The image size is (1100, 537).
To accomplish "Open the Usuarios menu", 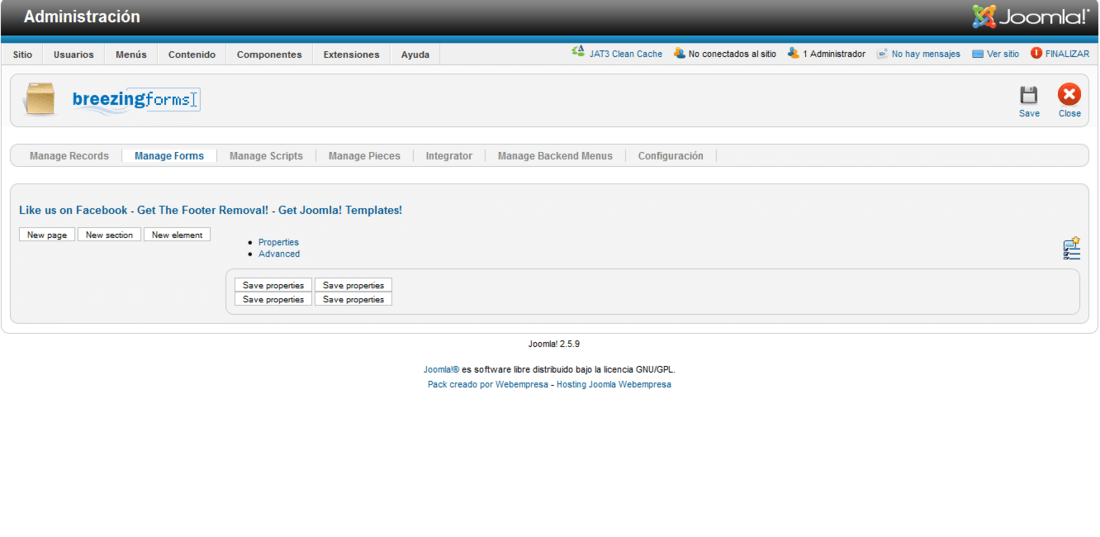I will click(x=74, y=55).
